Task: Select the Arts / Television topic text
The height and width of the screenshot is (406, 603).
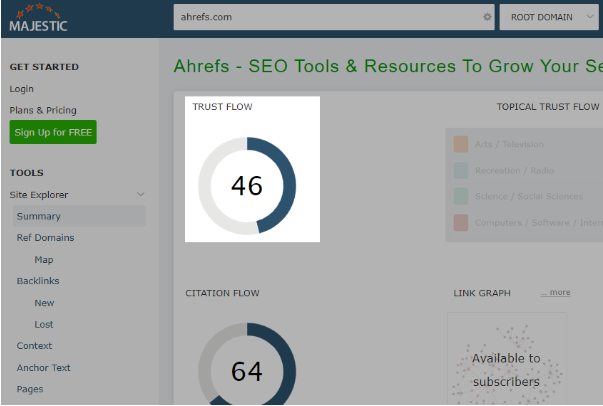Action: [x=509, y=144]
